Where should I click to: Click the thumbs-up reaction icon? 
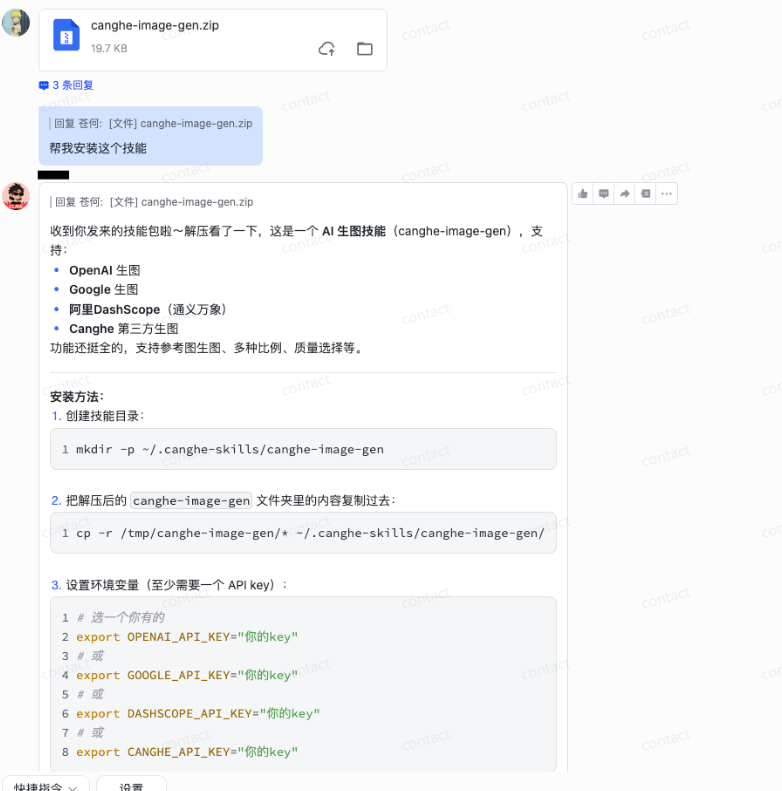[583, 194]
